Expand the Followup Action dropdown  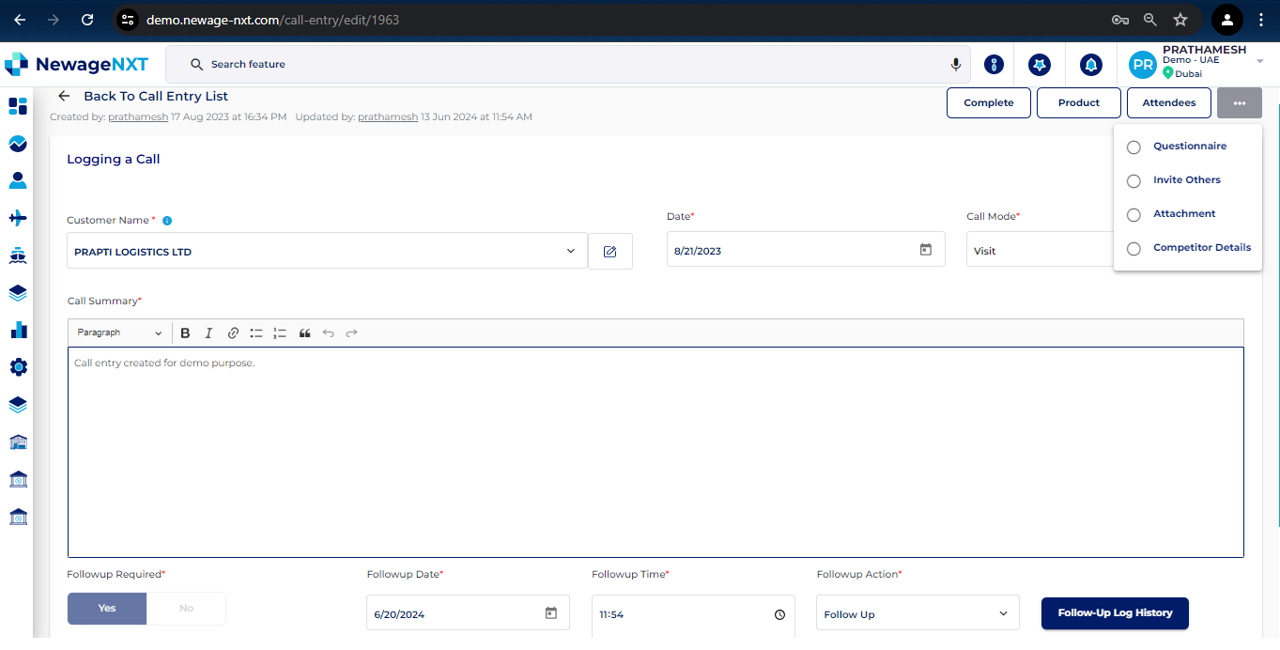tap(1004, 614)
